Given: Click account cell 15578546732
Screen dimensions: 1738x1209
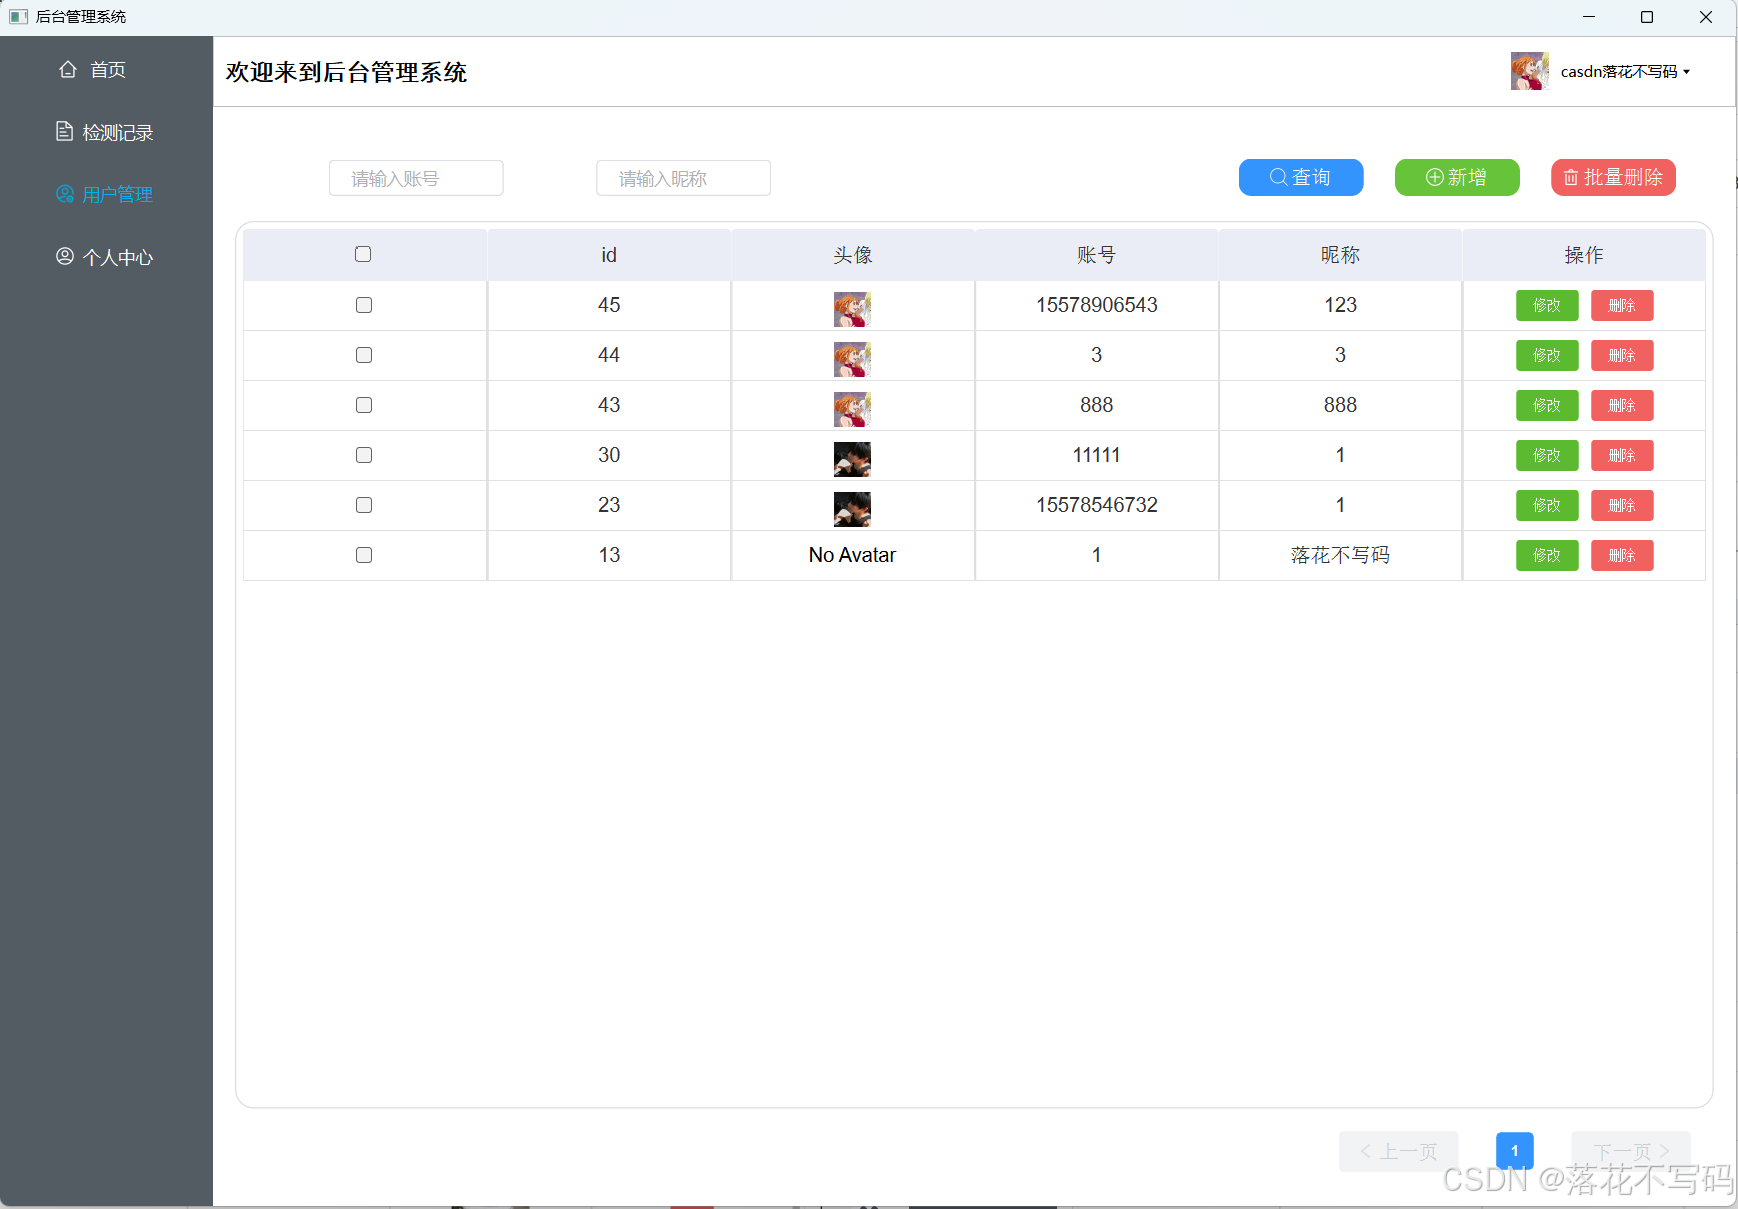Looking at the screenshot, I should click(x=1097, y=505).
